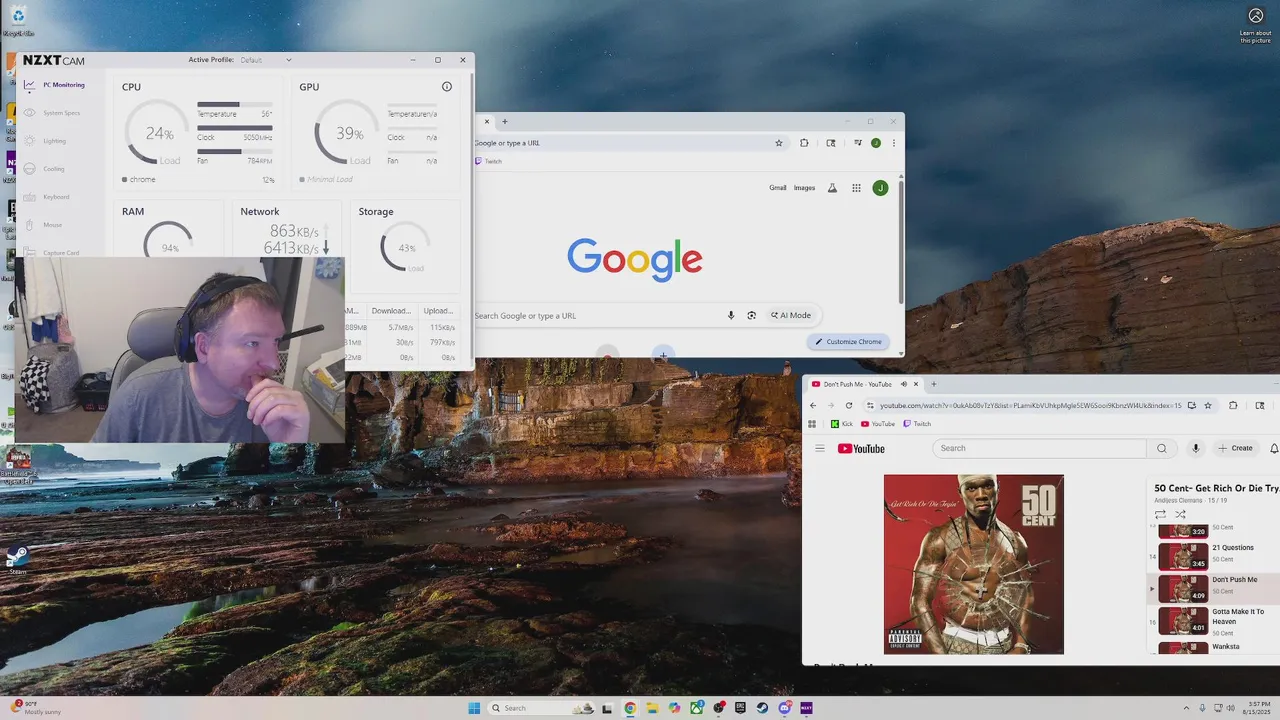Open the Gmail link
This screenshot has height=720, width=1280.
778,188
